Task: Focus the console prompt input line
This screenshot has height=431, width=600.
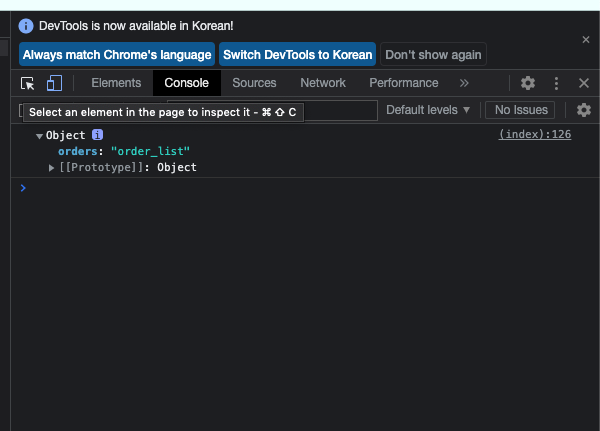Action: (x=306, y=188)
